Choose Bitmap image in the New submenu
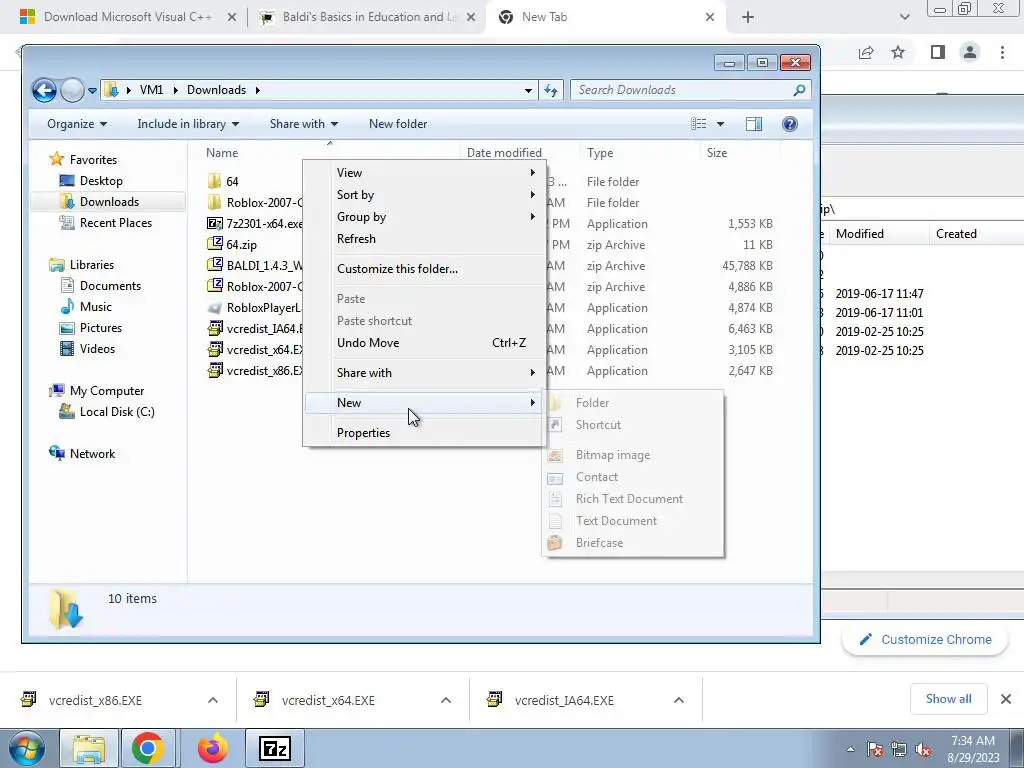 pyautogui.click(x=633, y=455)
